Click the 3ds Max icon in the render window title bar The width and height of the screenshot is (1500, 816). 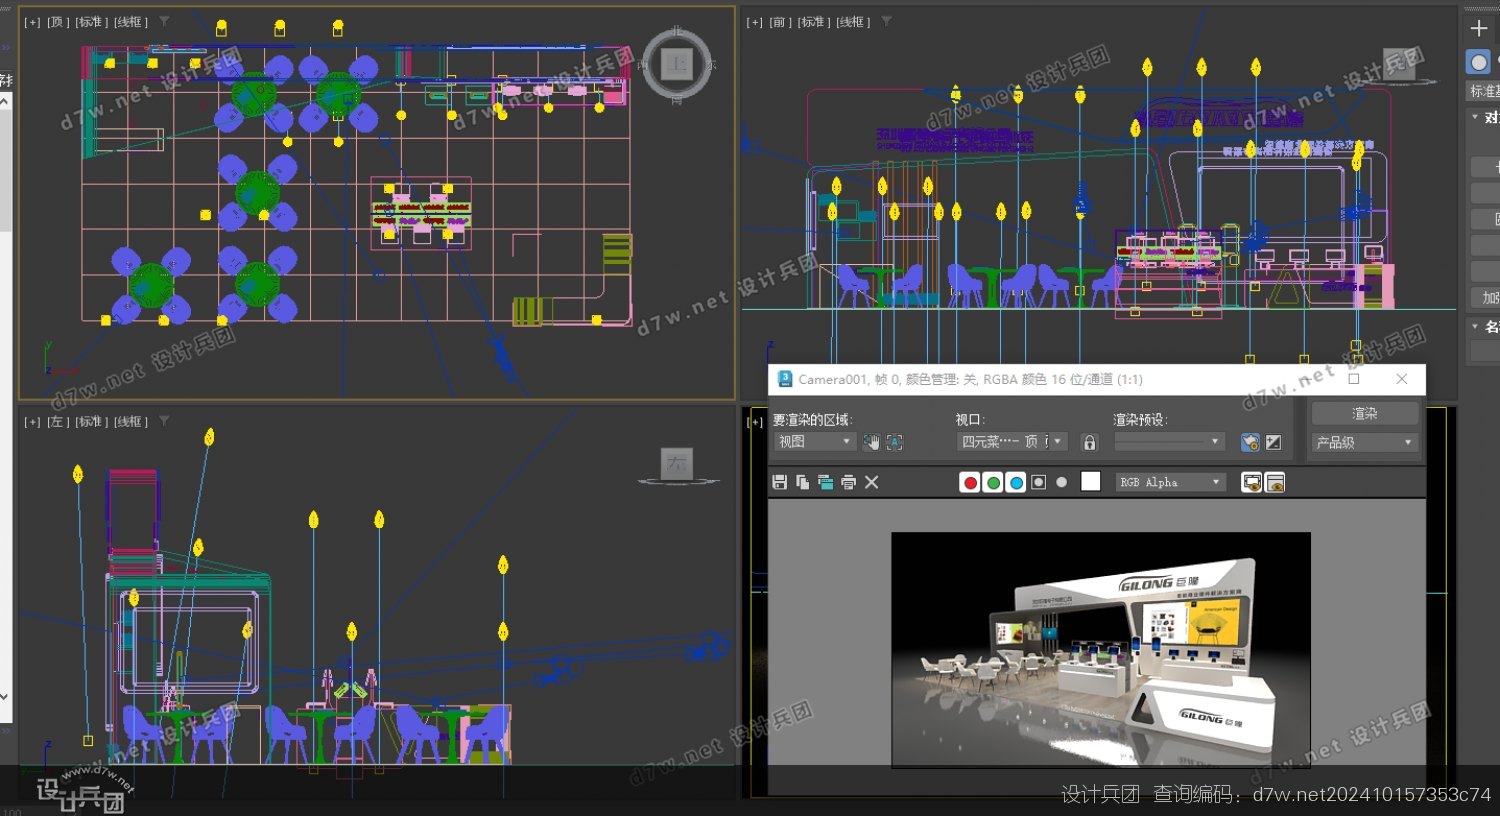coord(785,379)
